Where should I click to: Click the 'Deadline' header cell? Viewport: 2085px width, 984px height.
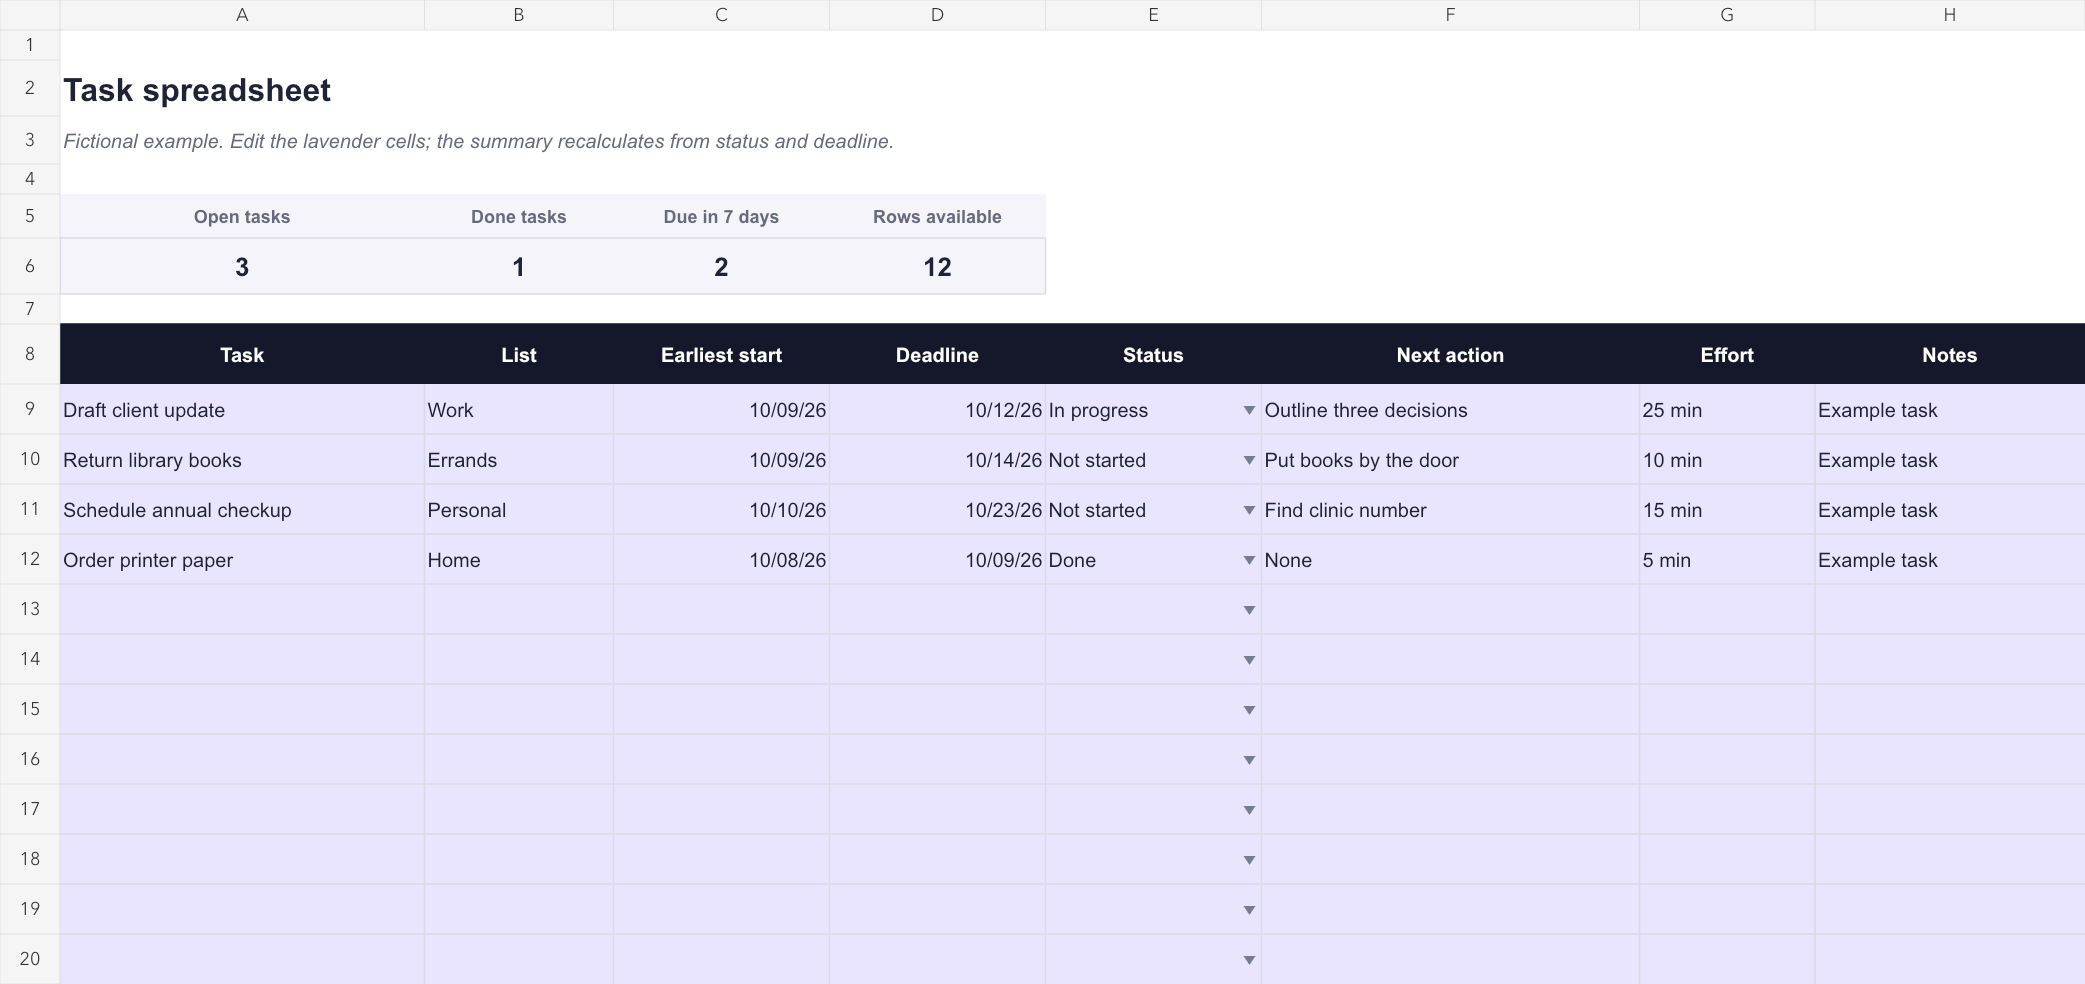point(937,355)
